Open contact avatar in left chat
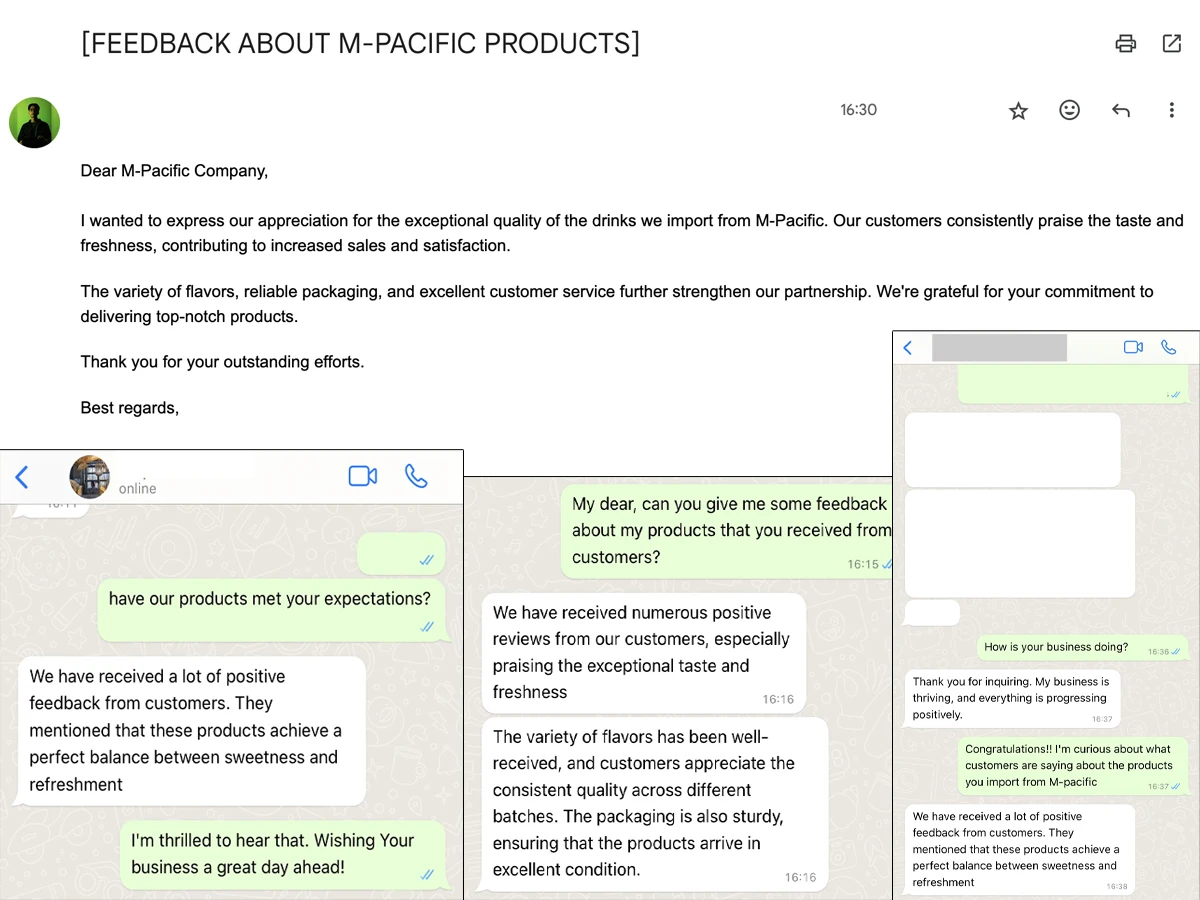The height and width of the screenshot is (900, 1200). tap(90, 477)
